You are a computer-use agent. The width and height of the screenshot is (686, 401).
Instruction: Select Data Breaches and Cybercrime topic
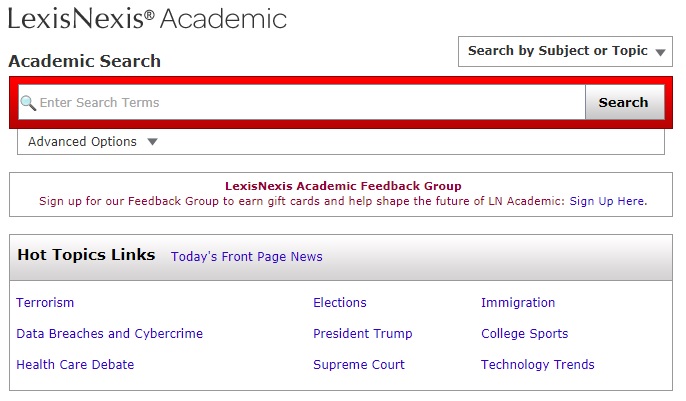[109, 334]
